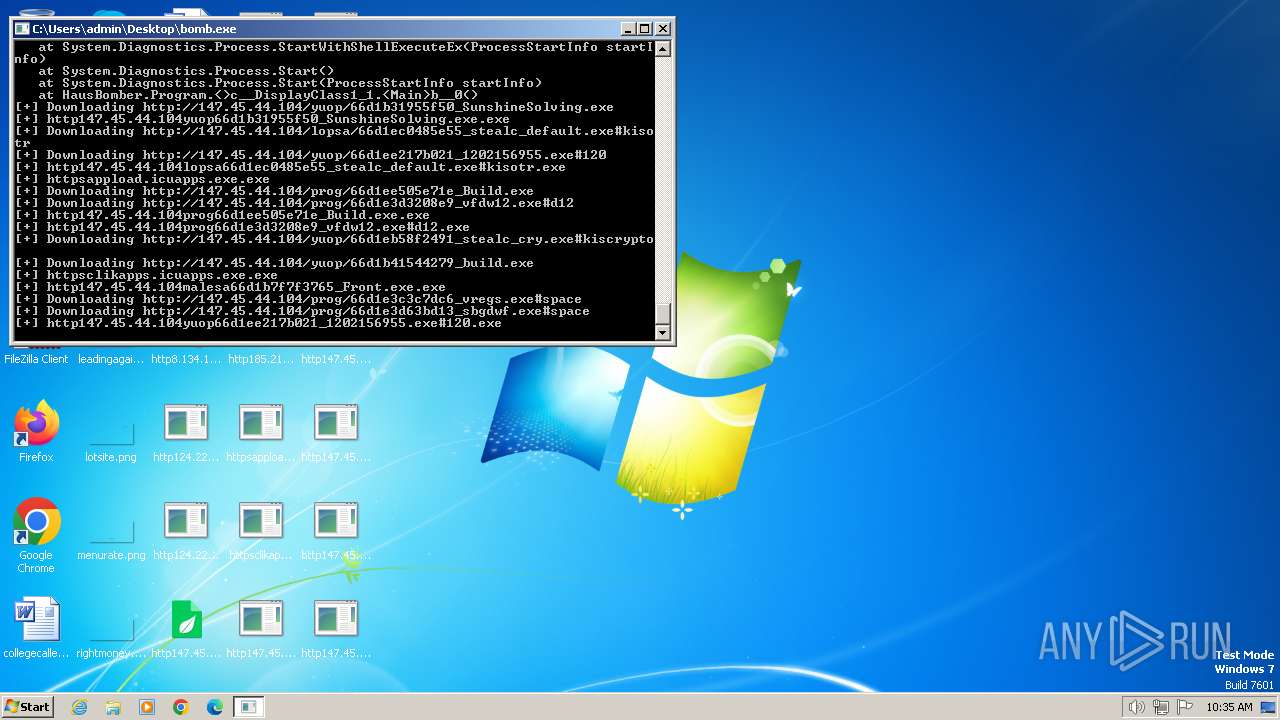Image resolution: width=1280 pixels, height=720 pixels.
Task: Click the FileZilla Client desktop label
Action: point(36,359)
